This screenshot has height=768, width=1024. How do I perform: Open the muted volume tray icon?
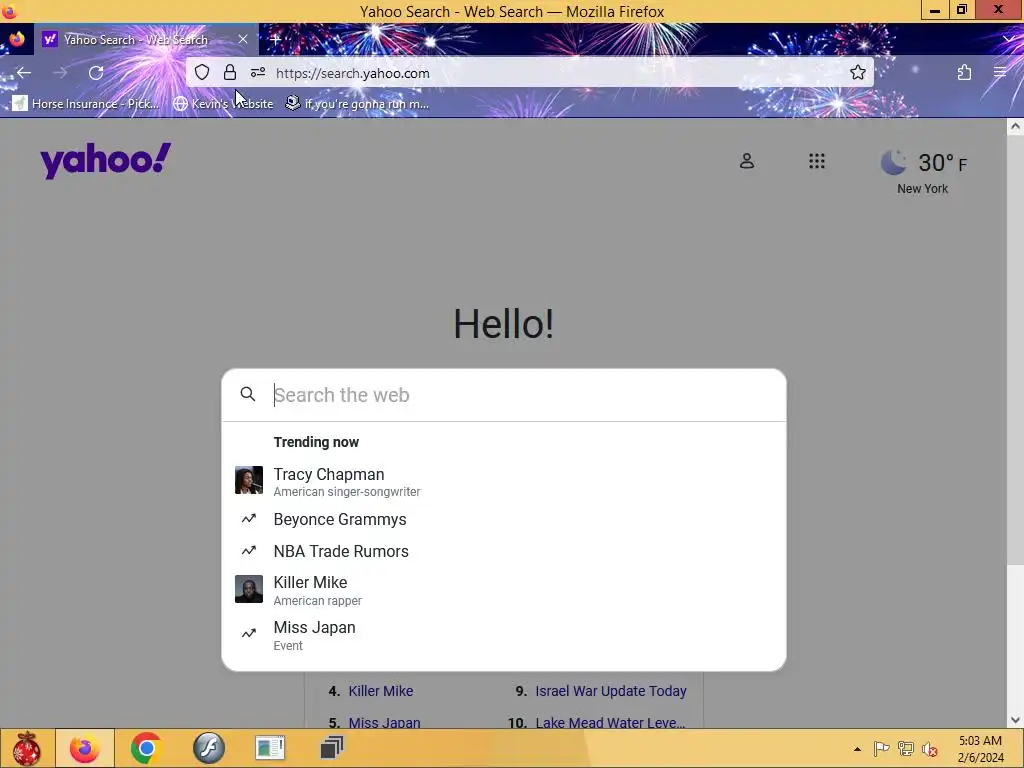tap(930, 749)
